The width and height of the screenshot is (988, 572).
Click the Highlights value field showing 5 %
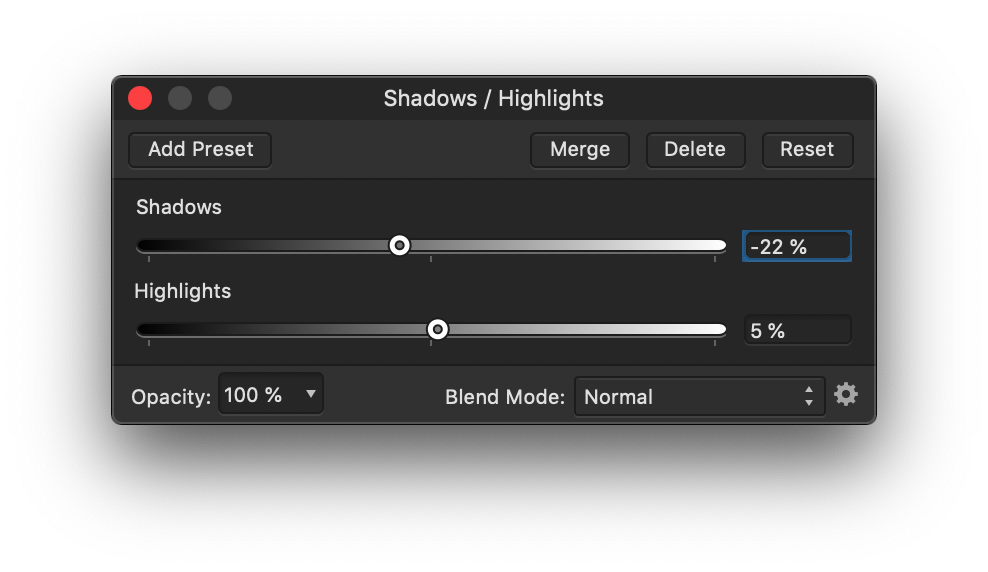797,330
